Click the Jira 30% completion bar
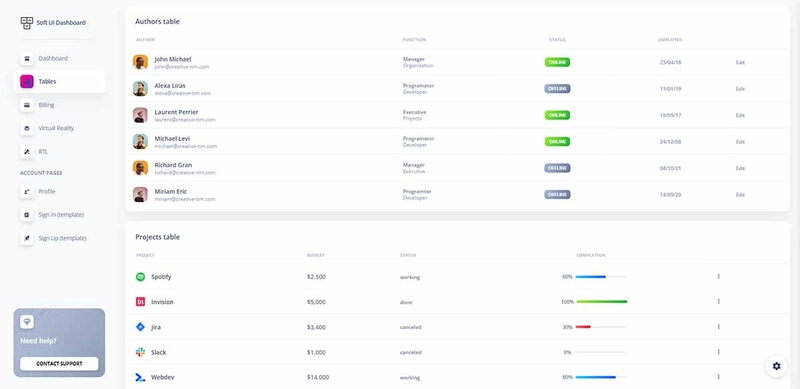Screen dimensions: 800x389 [601, 327]
